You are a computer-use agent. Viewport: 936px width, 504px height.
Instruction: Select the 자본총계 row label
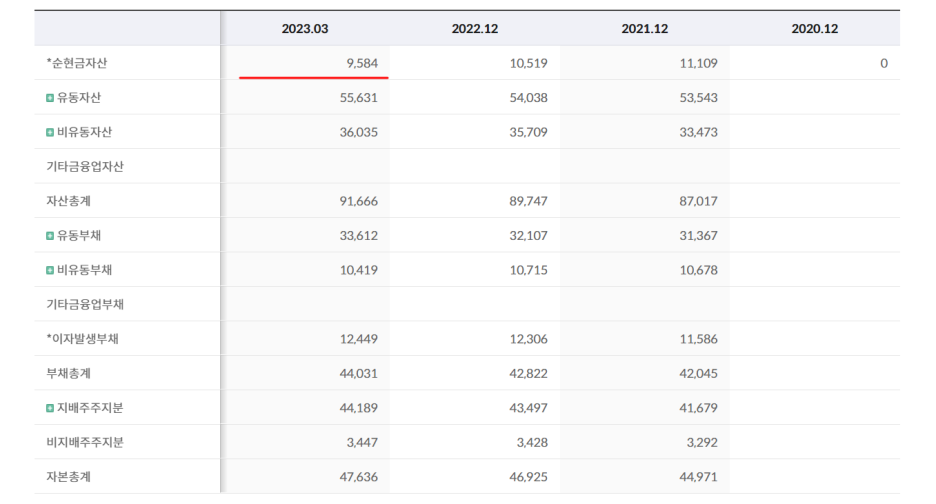tap(69, 477)
